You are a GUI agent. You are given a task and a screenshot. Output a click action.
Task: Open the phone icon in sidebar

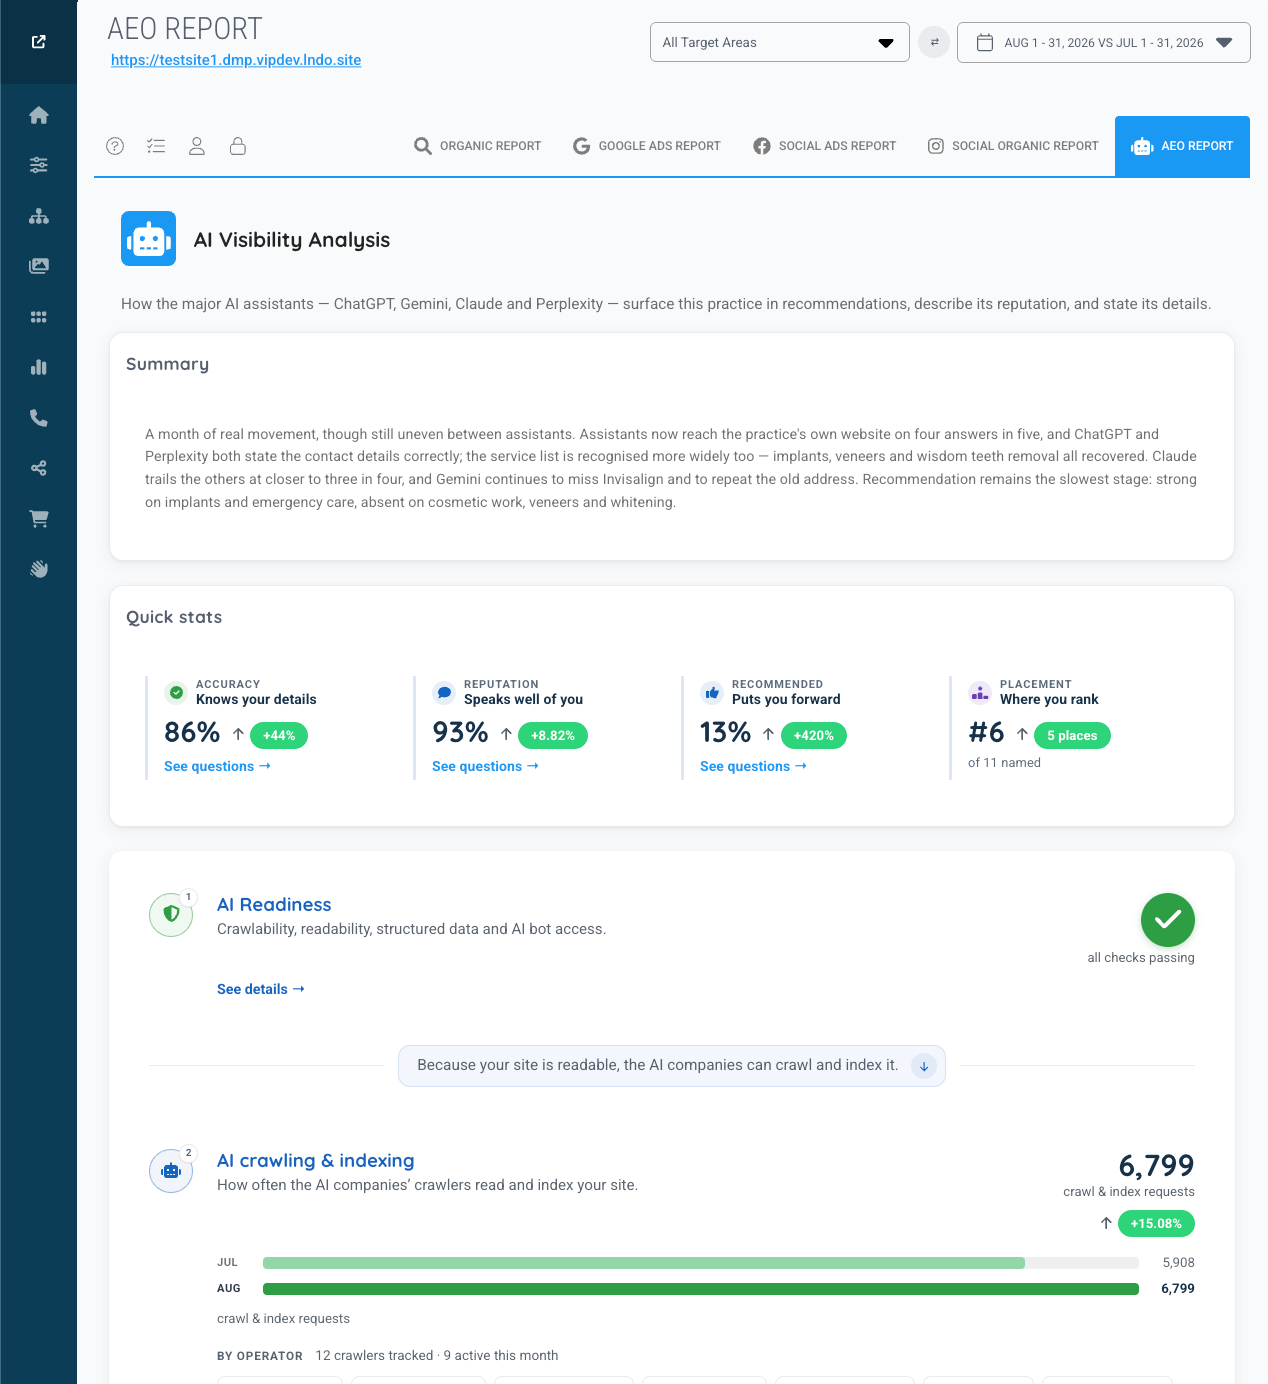point(39,418)
